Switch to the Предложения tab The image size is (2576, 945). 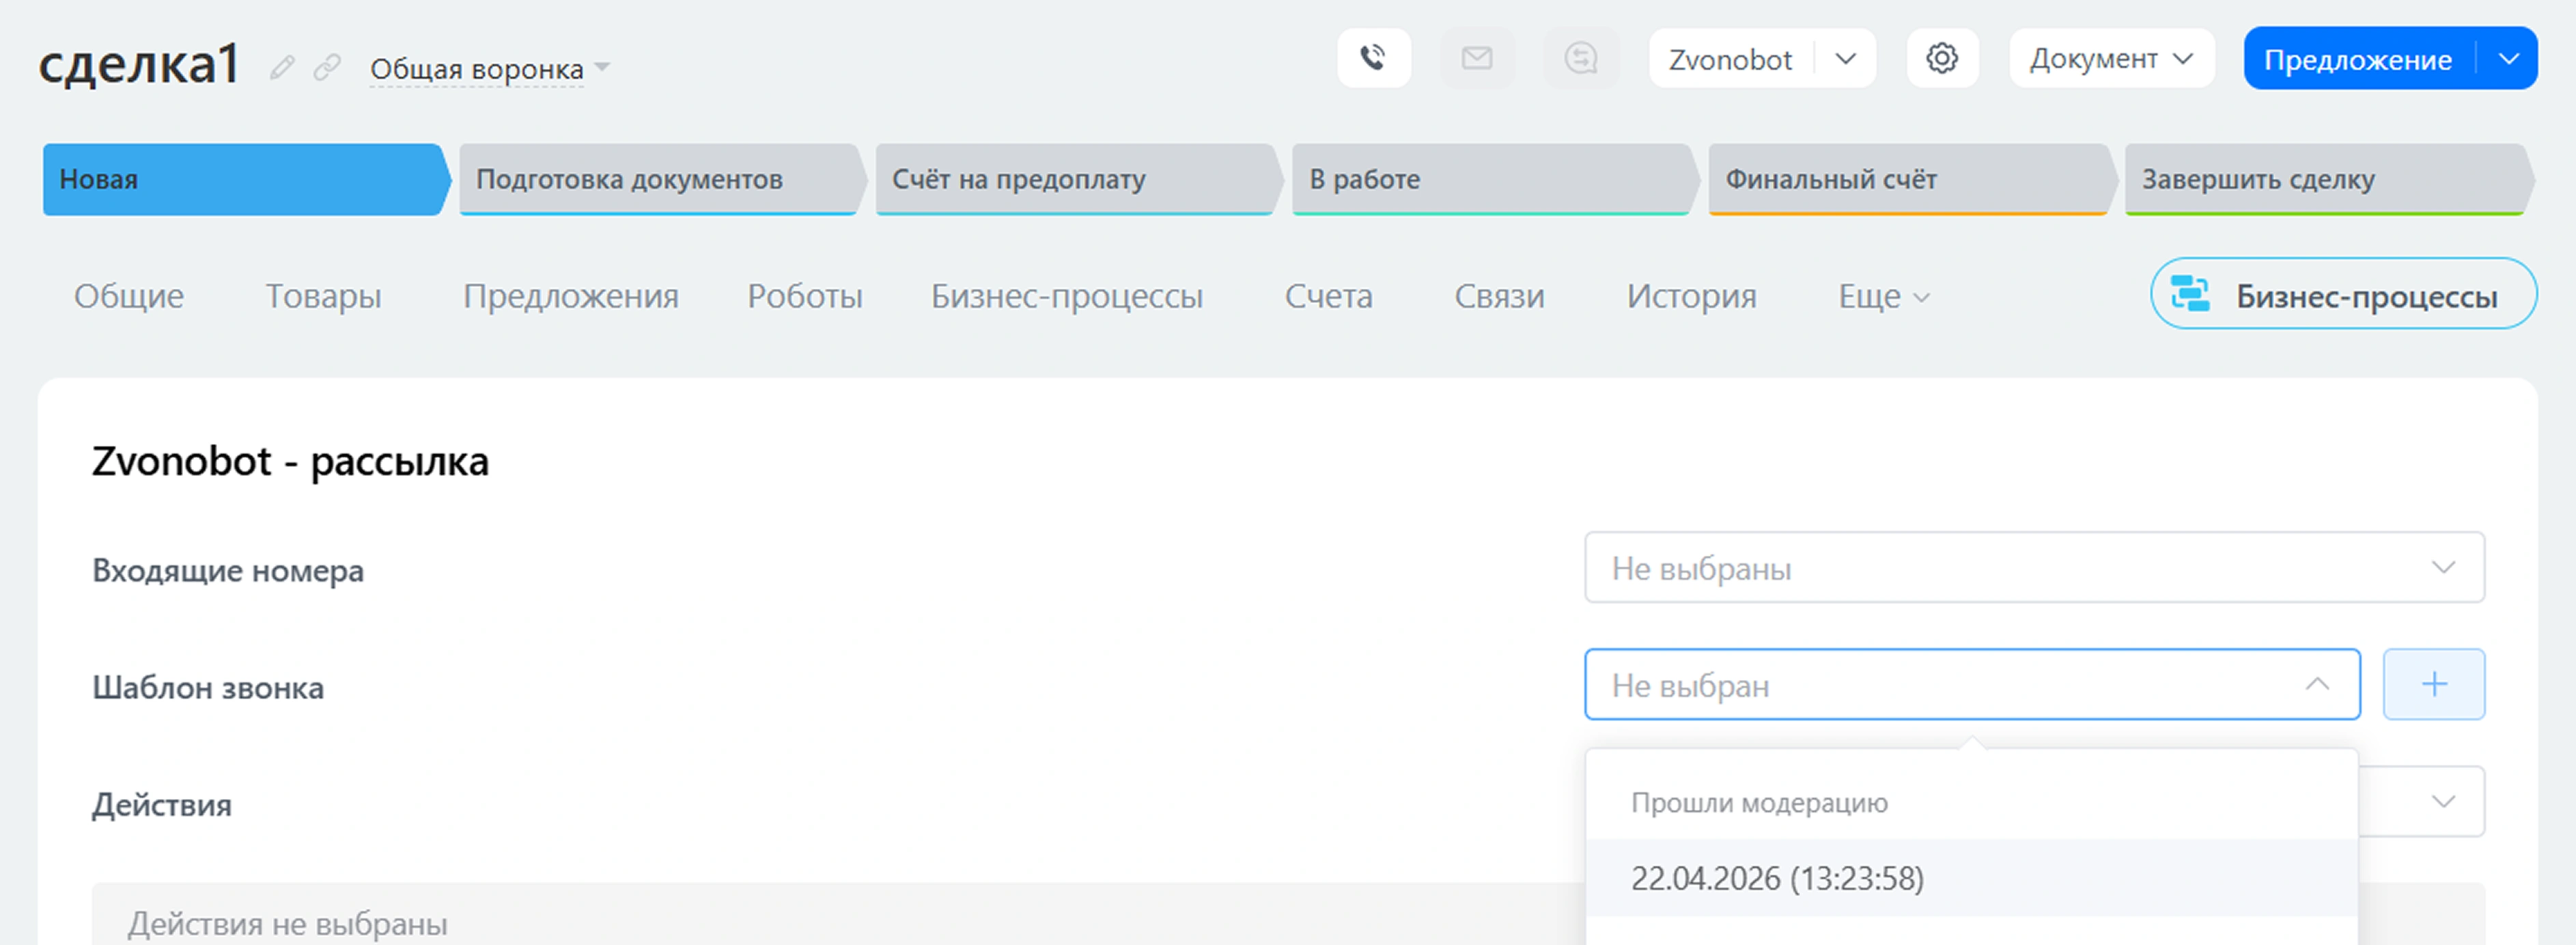point(571,296)
